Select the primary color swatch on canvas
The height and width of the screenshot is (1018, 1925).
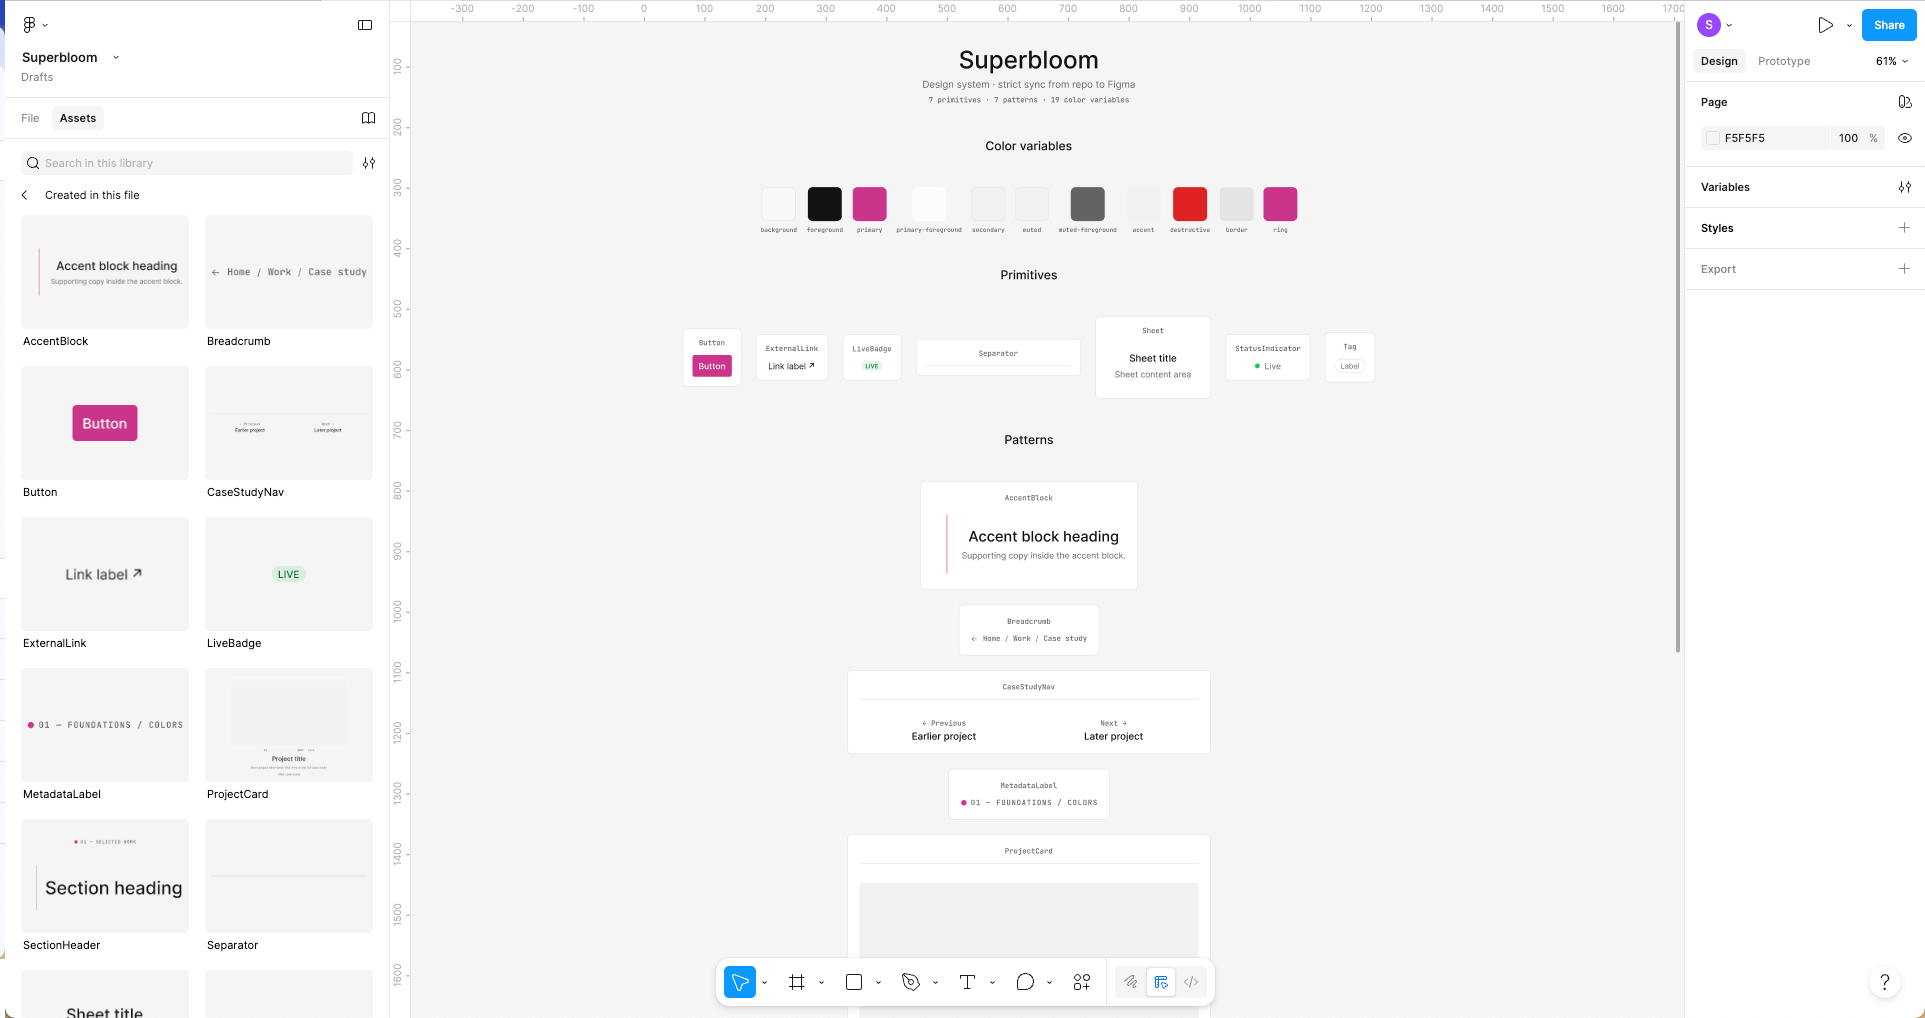click(x=870, y=204)
